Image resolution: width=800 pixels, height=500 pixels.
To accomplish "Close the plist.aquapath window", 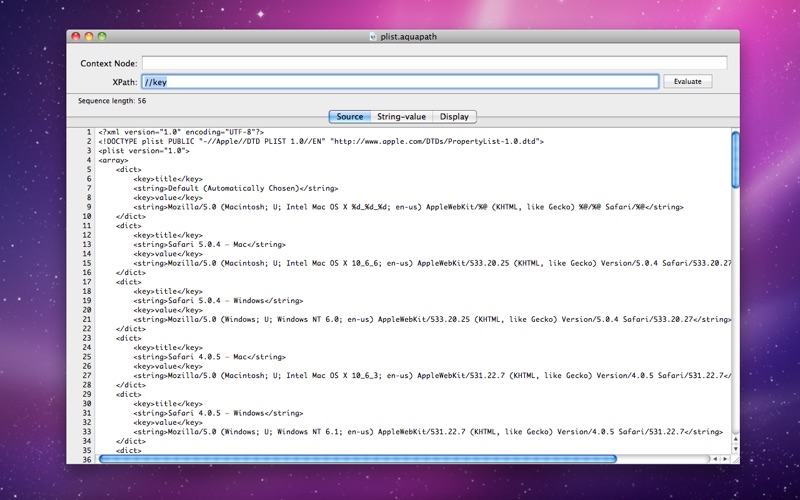I will (76, 36).
